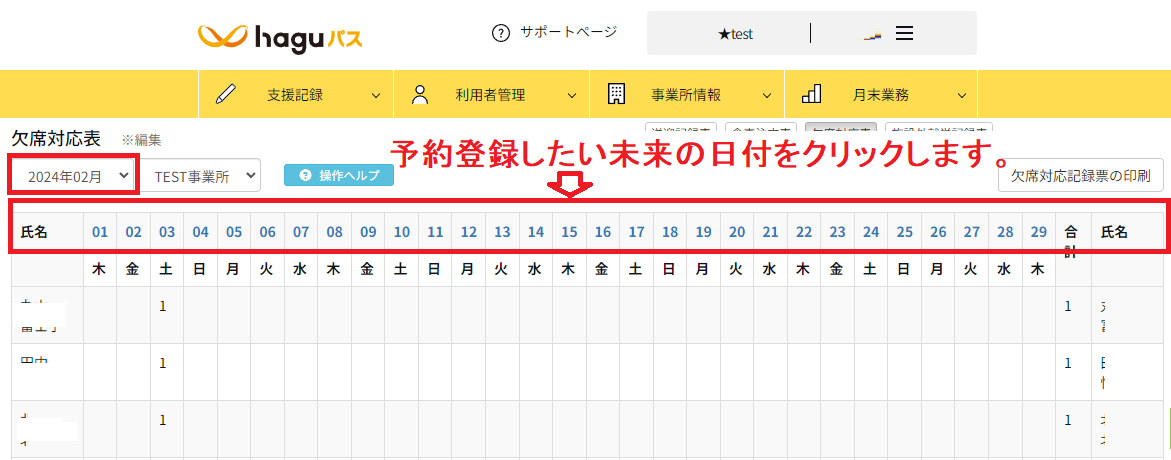Open the 事業所情報 menu
Viewport: 1171px width, 460px height.
(686, 95)
